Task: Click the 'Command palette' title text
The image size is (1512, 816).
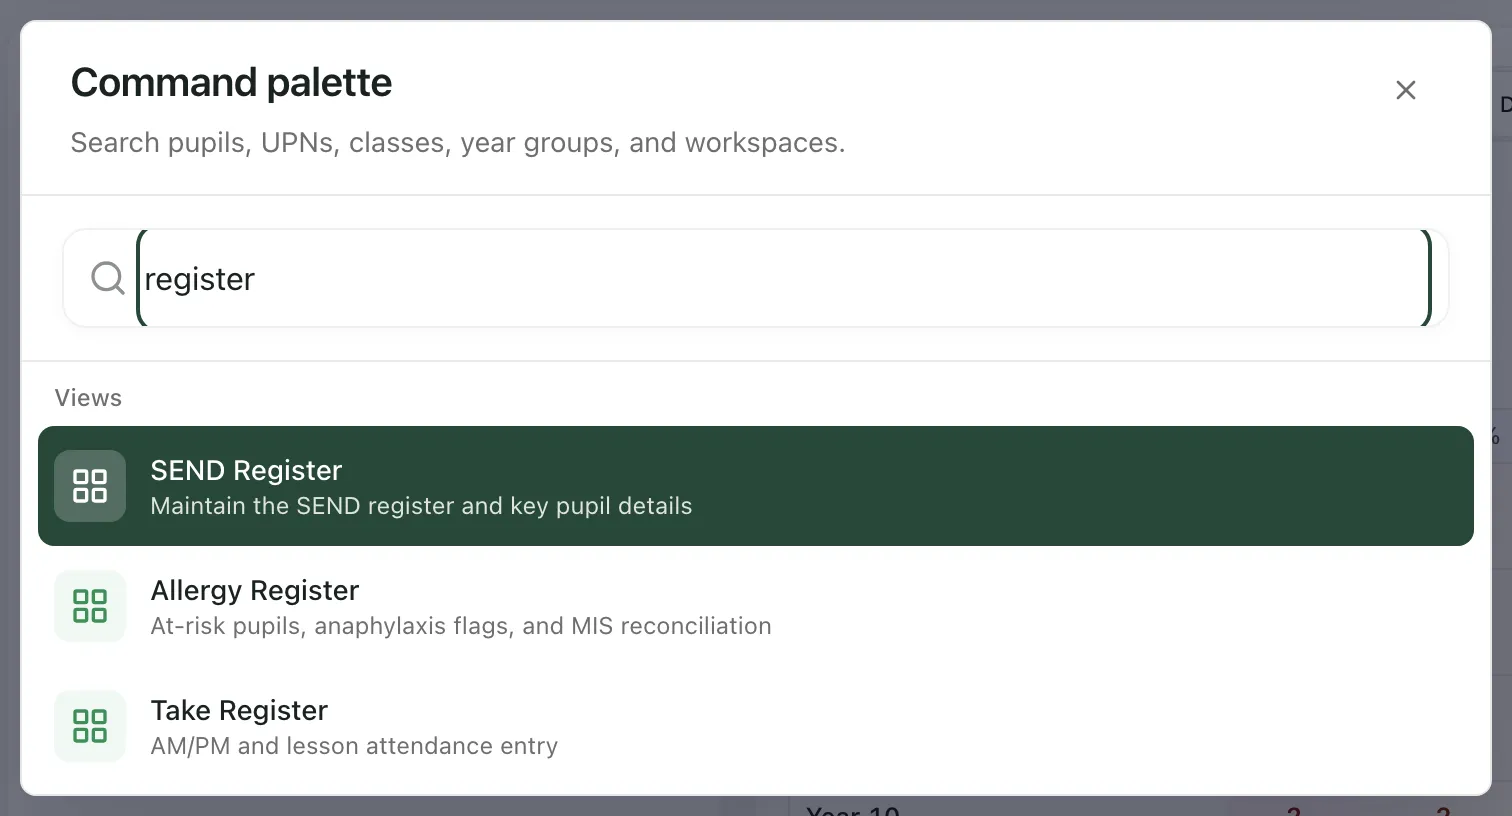Action: (231, 82)
